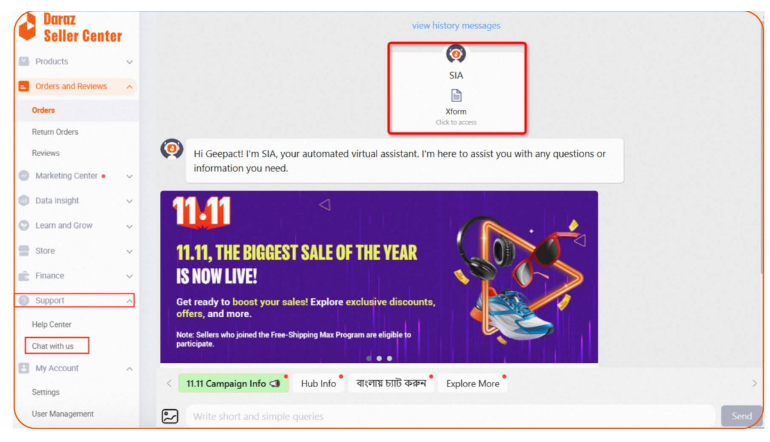Click the query message input field
This screenshot has width=770, height=442.
pyautogui.click(x=450, y=416)
